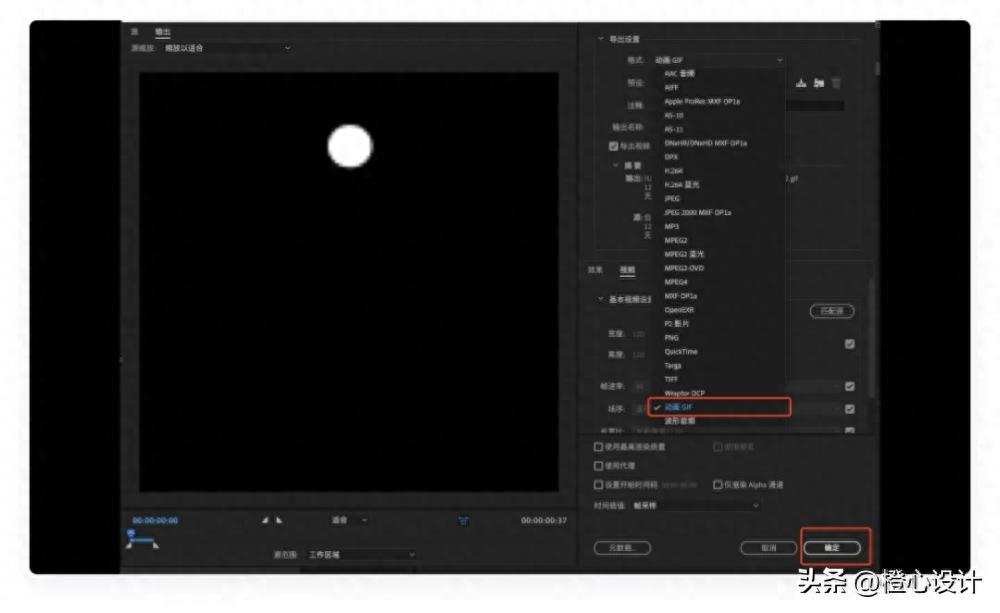
Task: Open the 时间插值 帧采样 dropdown
Action: pos(696,505)
